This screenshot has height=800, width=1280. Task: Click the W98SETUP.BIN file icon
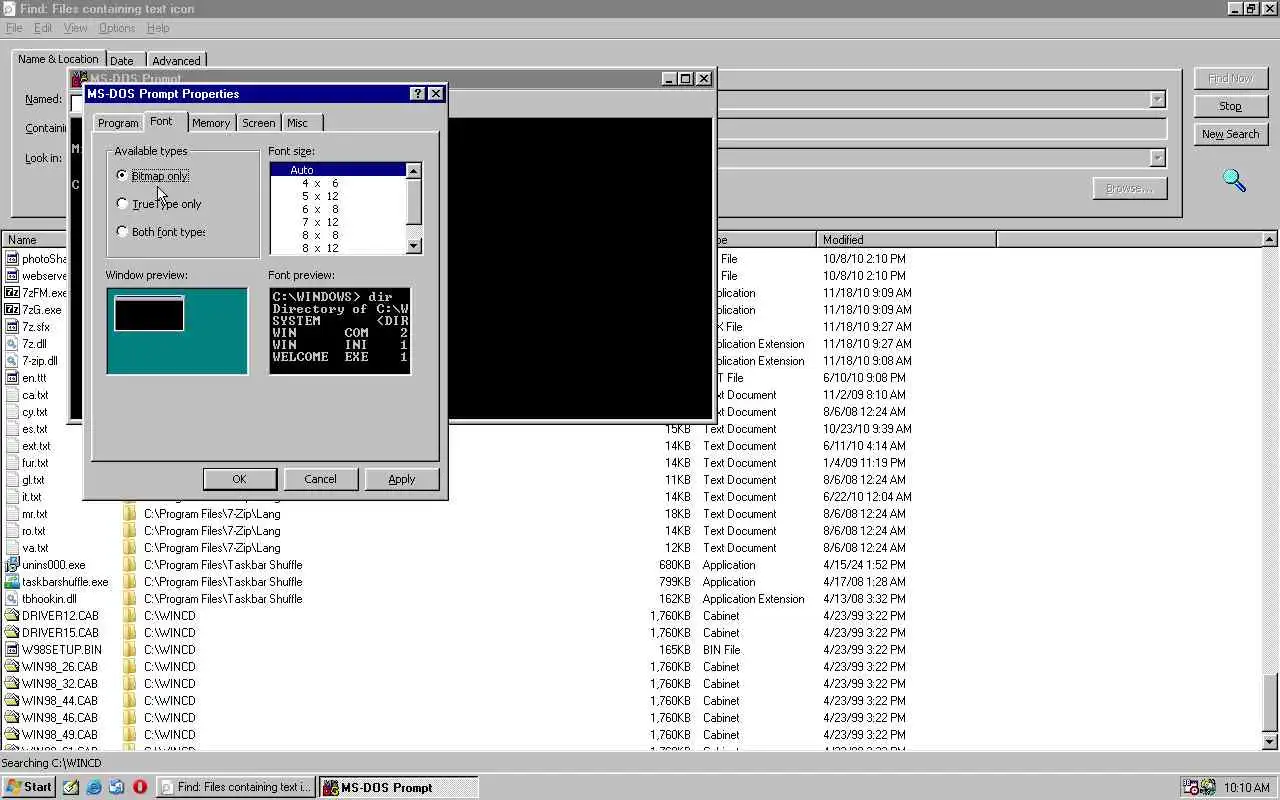(x=12, y=650)
